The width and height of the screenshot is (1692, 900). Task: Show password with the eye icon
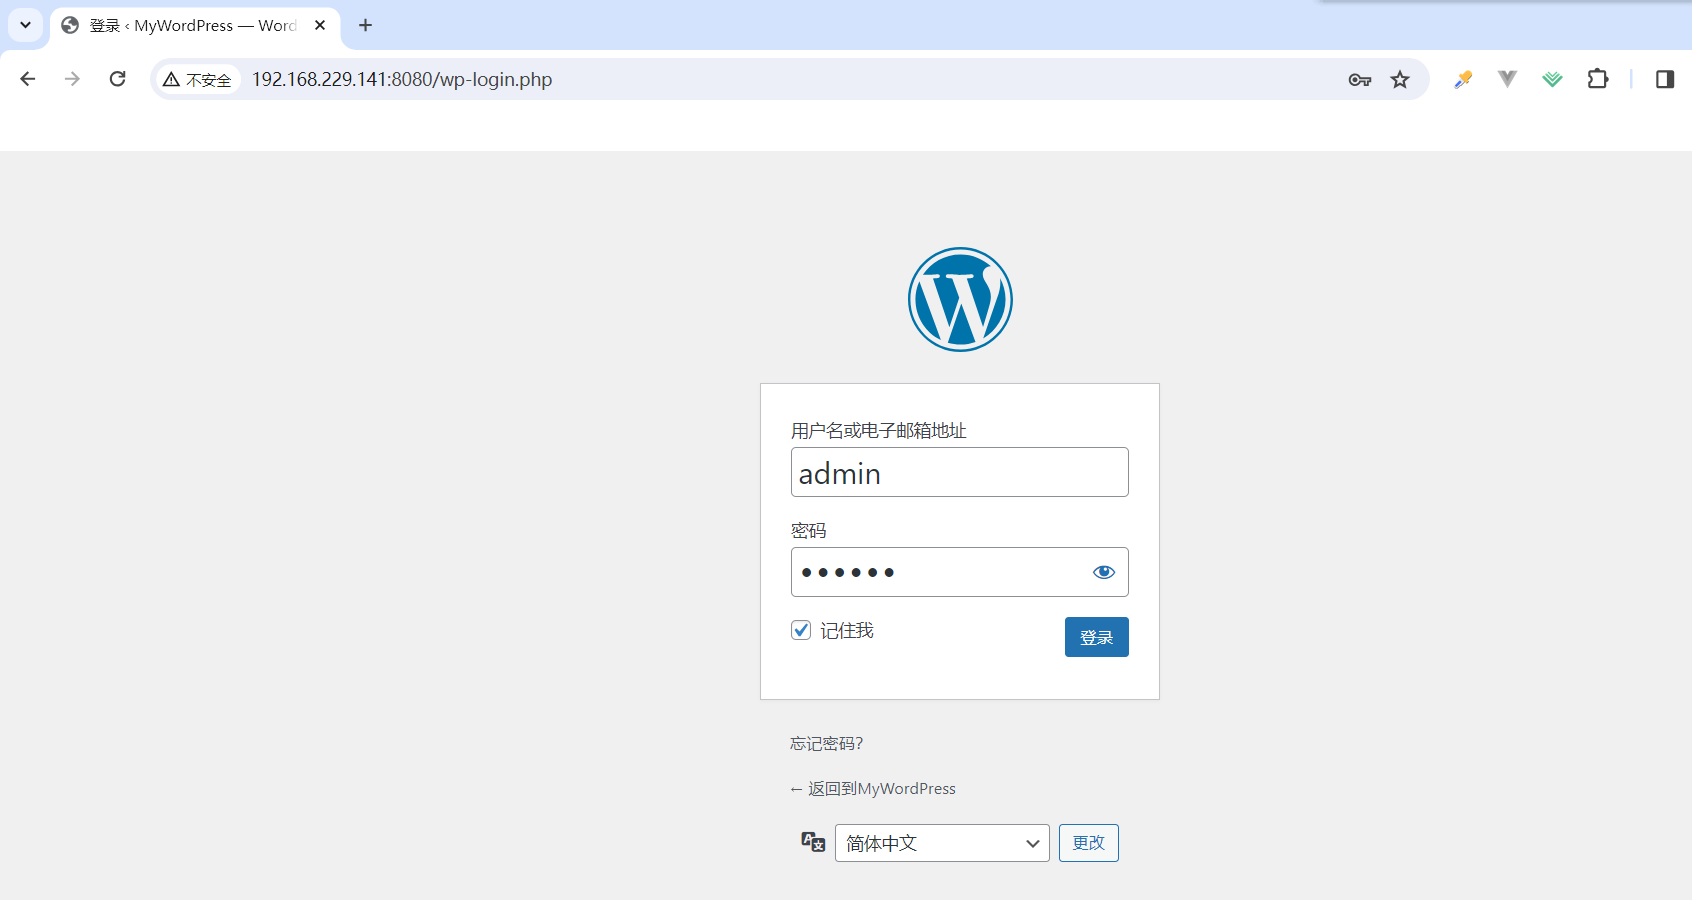tap(1104, 572)
